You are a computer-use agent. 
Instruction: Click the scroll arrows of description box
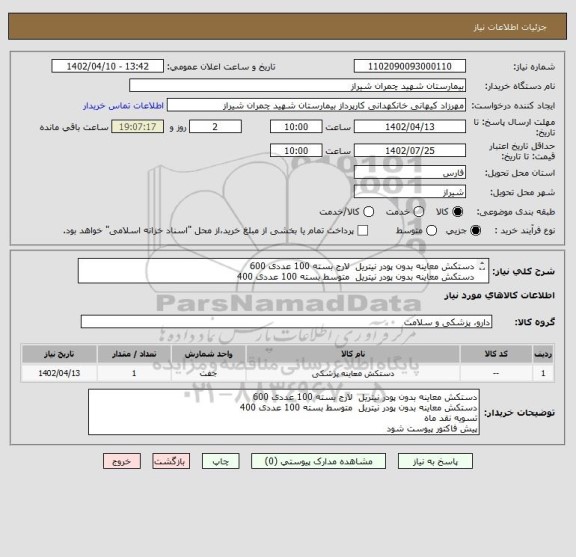click(x=482, y=266)
